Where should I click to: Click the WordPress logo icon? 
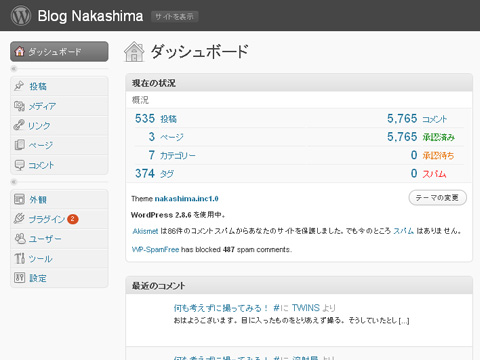21,16
